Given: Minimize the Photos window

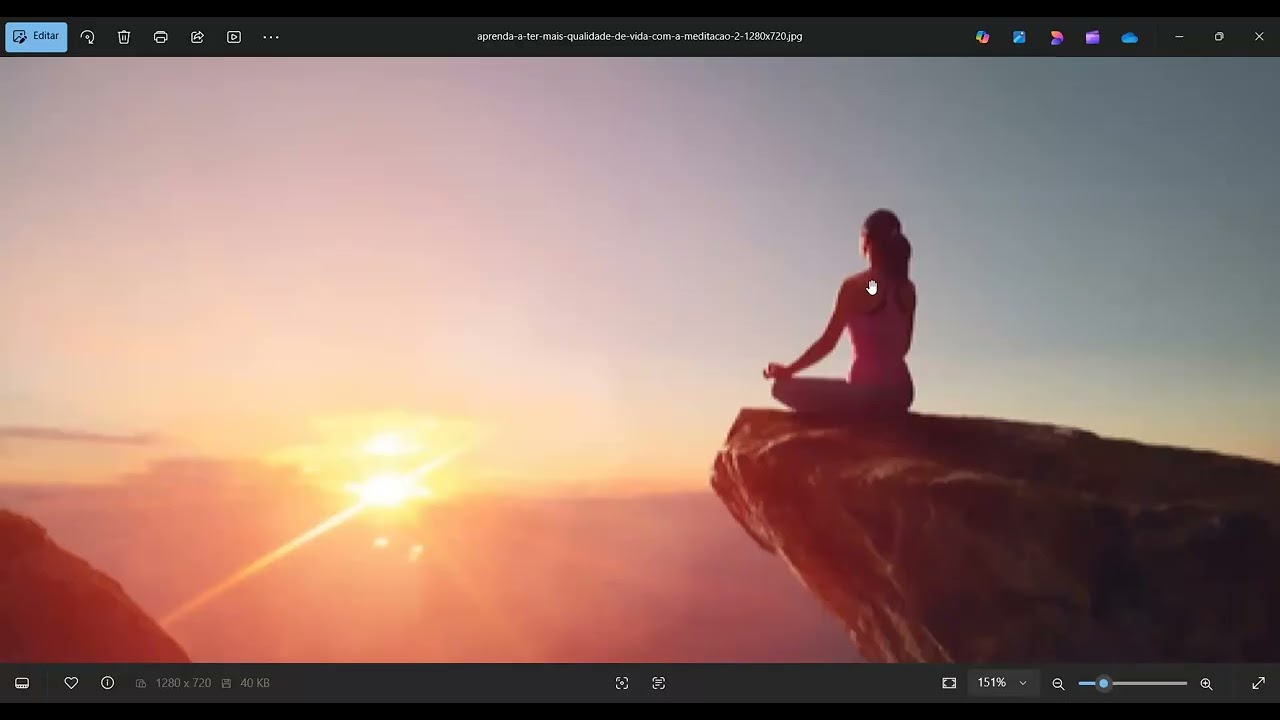Looking at the screenshot, I should click(x=1179, y=37).
